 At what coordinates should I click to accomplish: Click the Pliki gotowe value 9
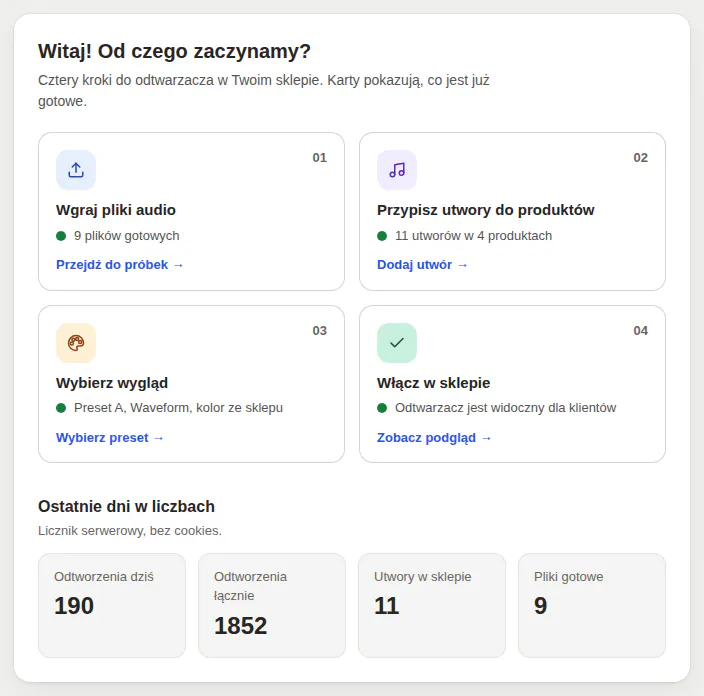pos(541,606)
